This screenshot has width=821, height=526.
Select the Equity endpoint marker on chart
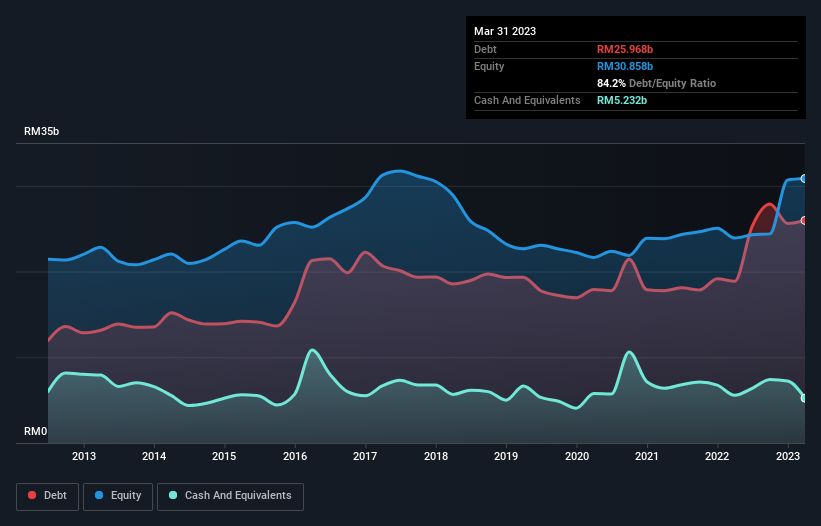[804, 178]
